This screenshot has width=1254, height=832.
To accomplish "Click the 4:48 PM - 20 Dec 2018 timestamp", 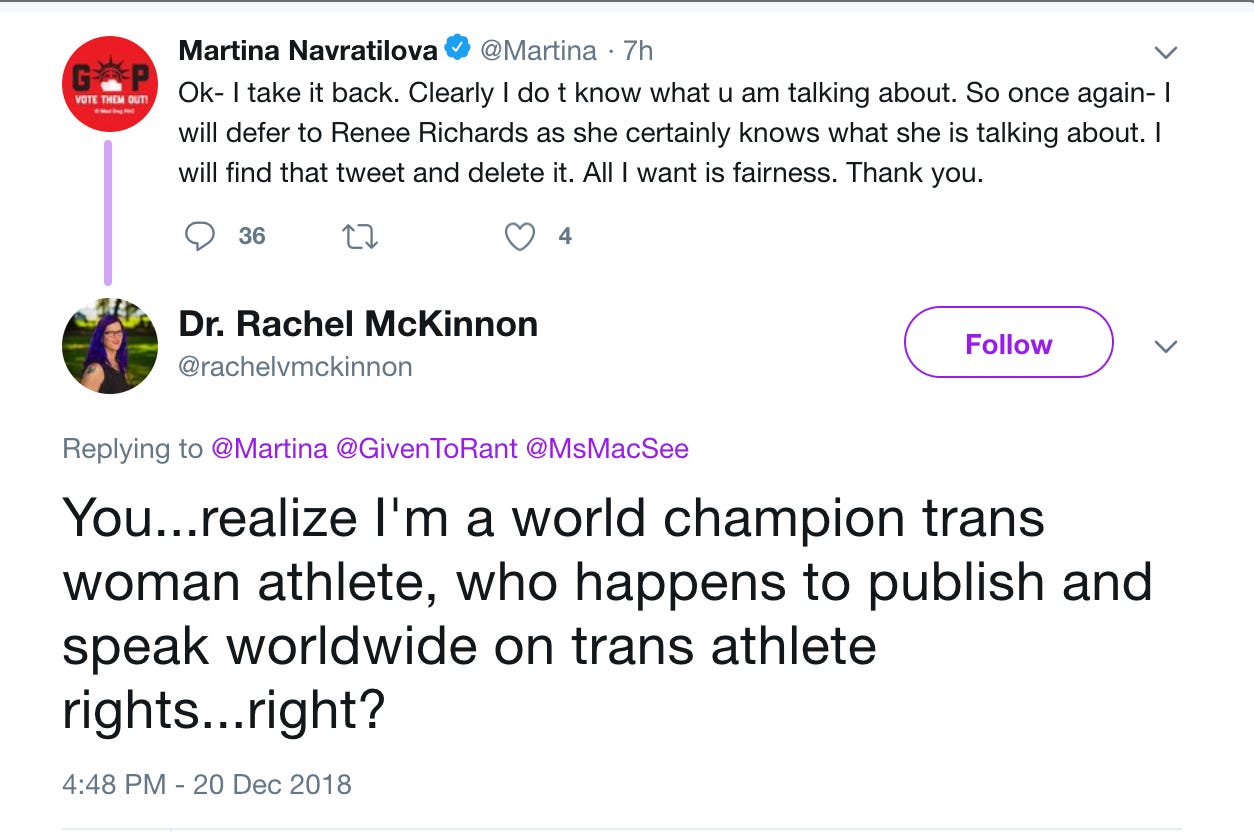I will [207, 783].
